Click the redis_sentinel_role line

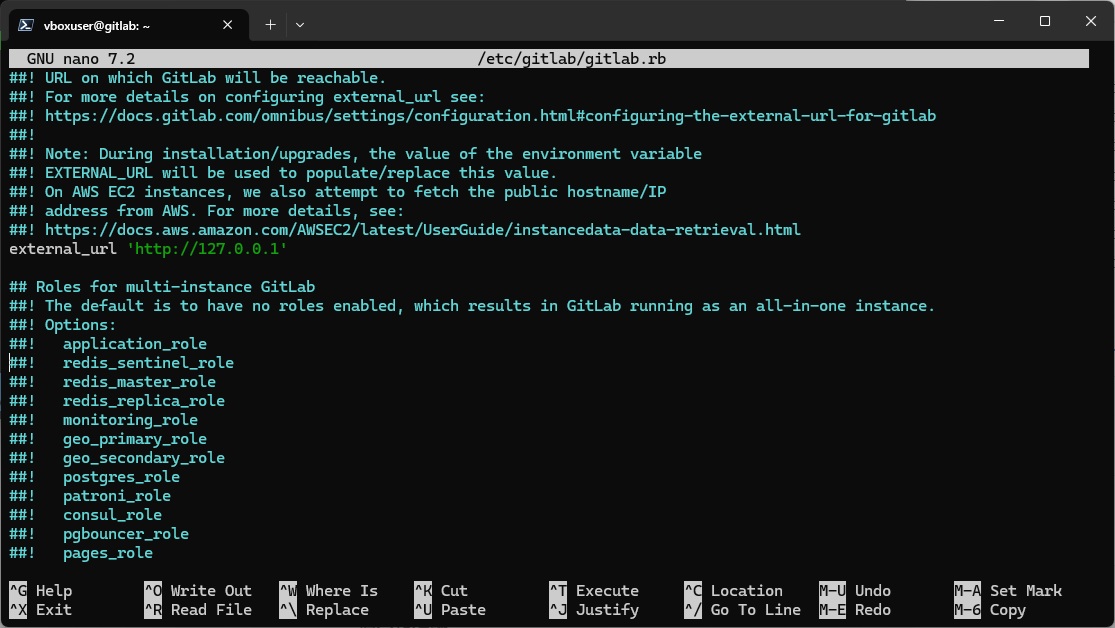pyautogui.click(x=122, y=363)
